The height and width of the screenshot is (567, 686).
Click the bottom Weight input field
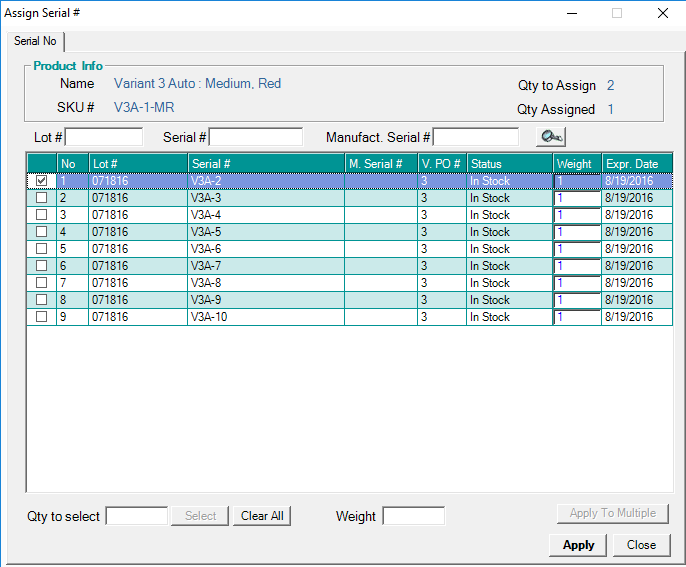[413, 516]
